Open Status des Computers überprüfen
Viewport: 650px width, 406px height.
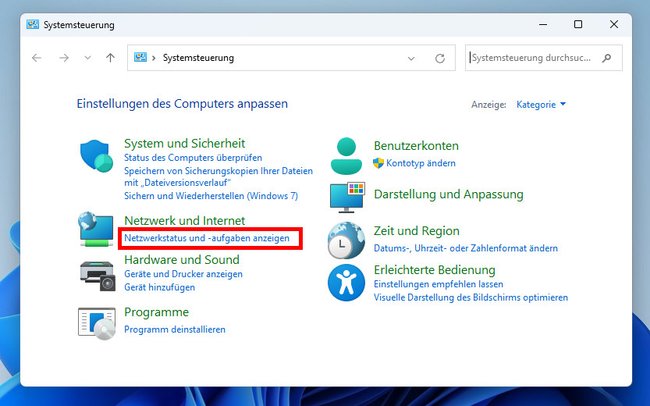coord(193,158)
